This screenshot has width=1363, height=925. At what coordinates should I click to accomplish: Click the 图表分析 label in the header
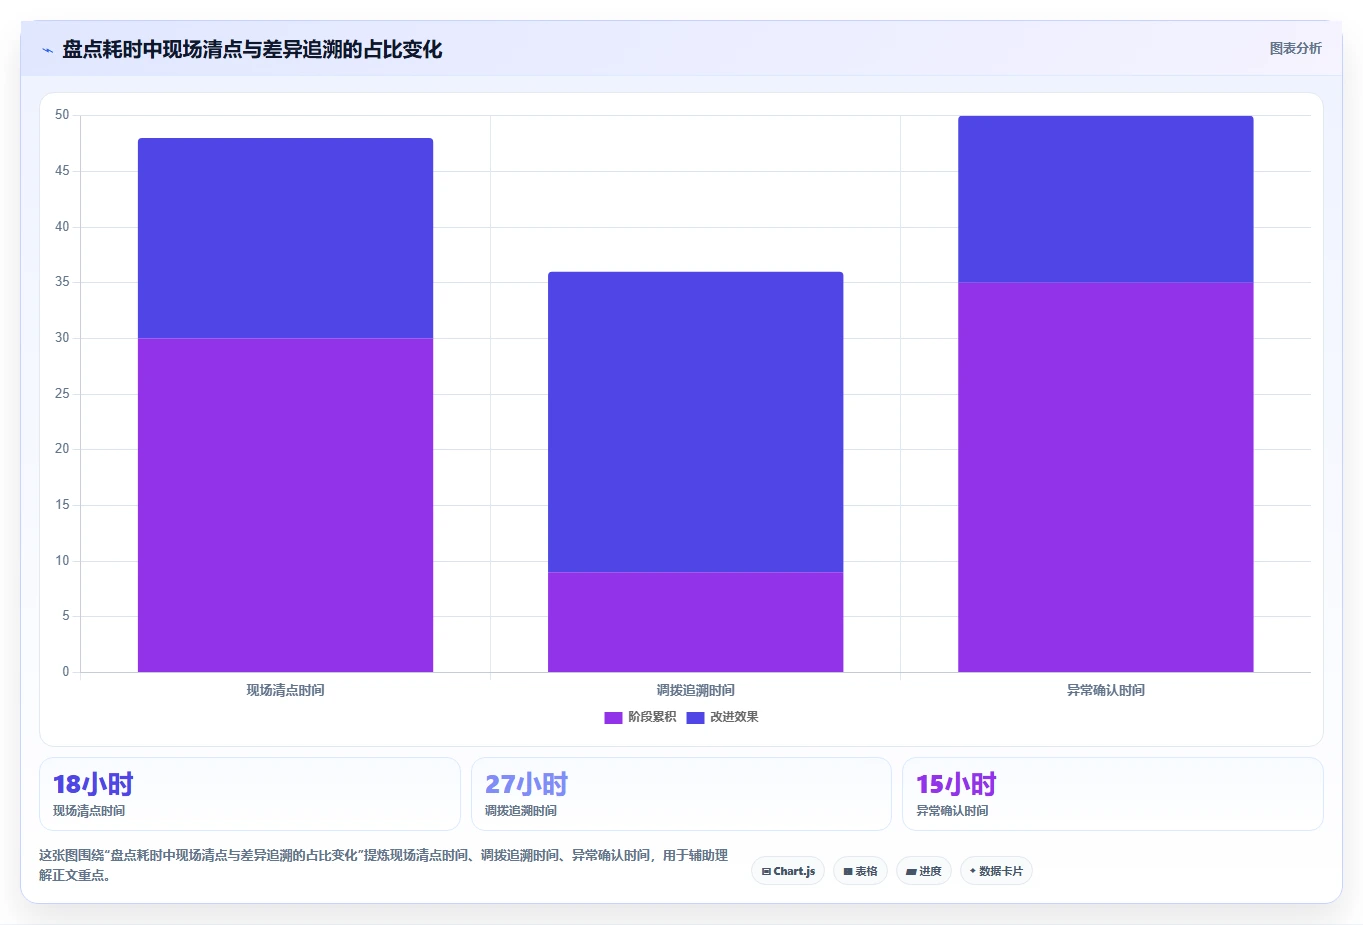(x=1295, y=48)
